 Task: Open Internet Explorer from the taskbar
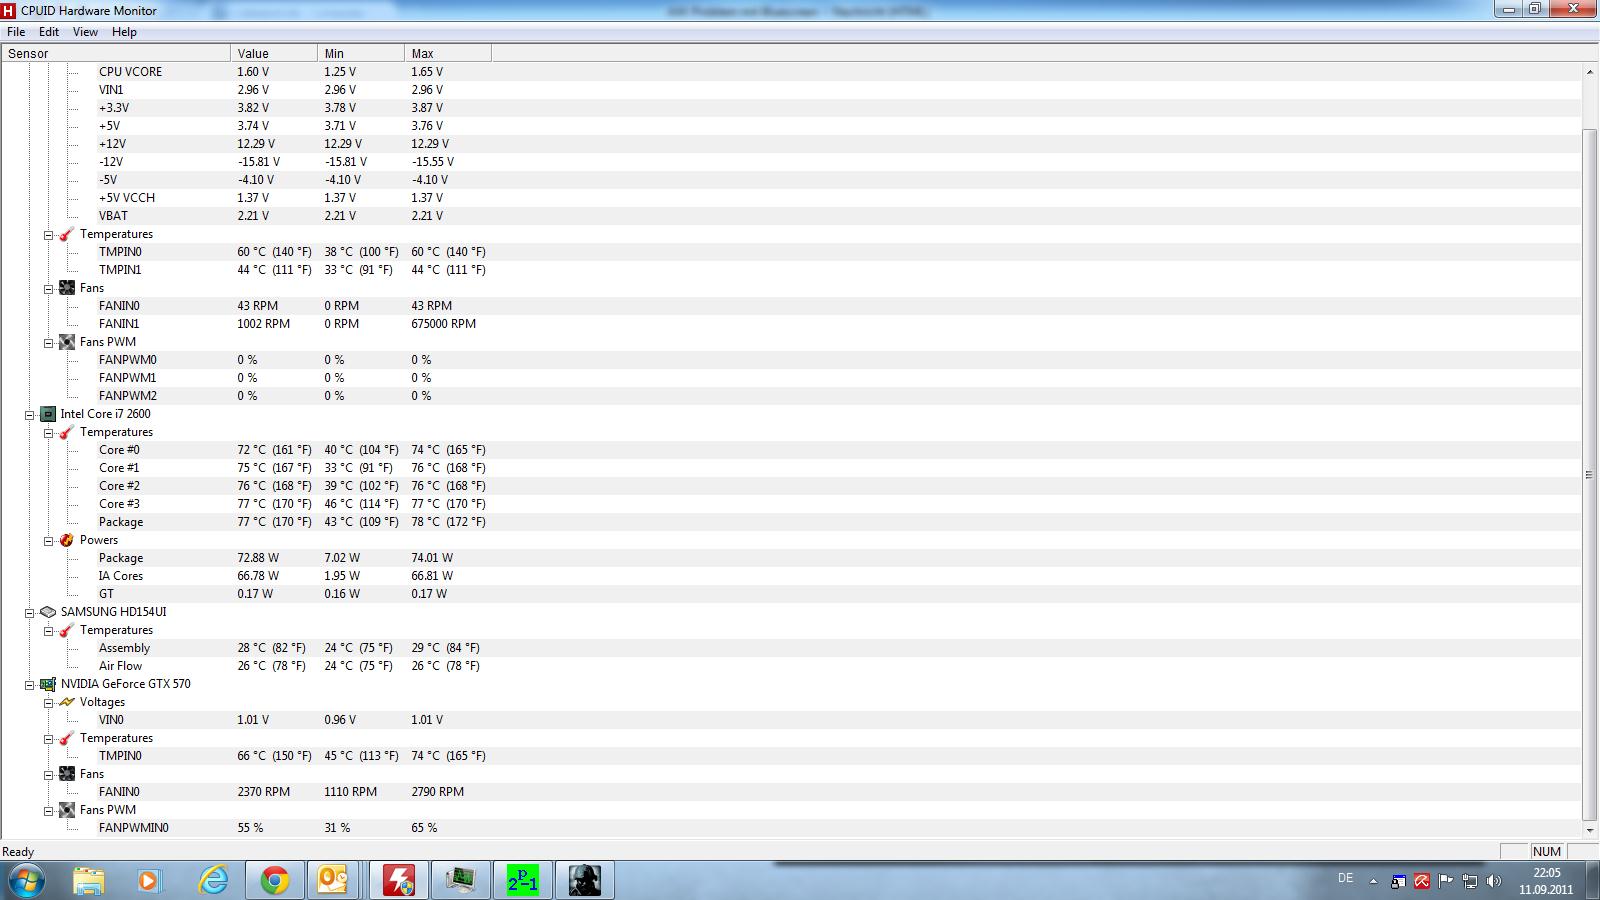click(x=213, y=880)
